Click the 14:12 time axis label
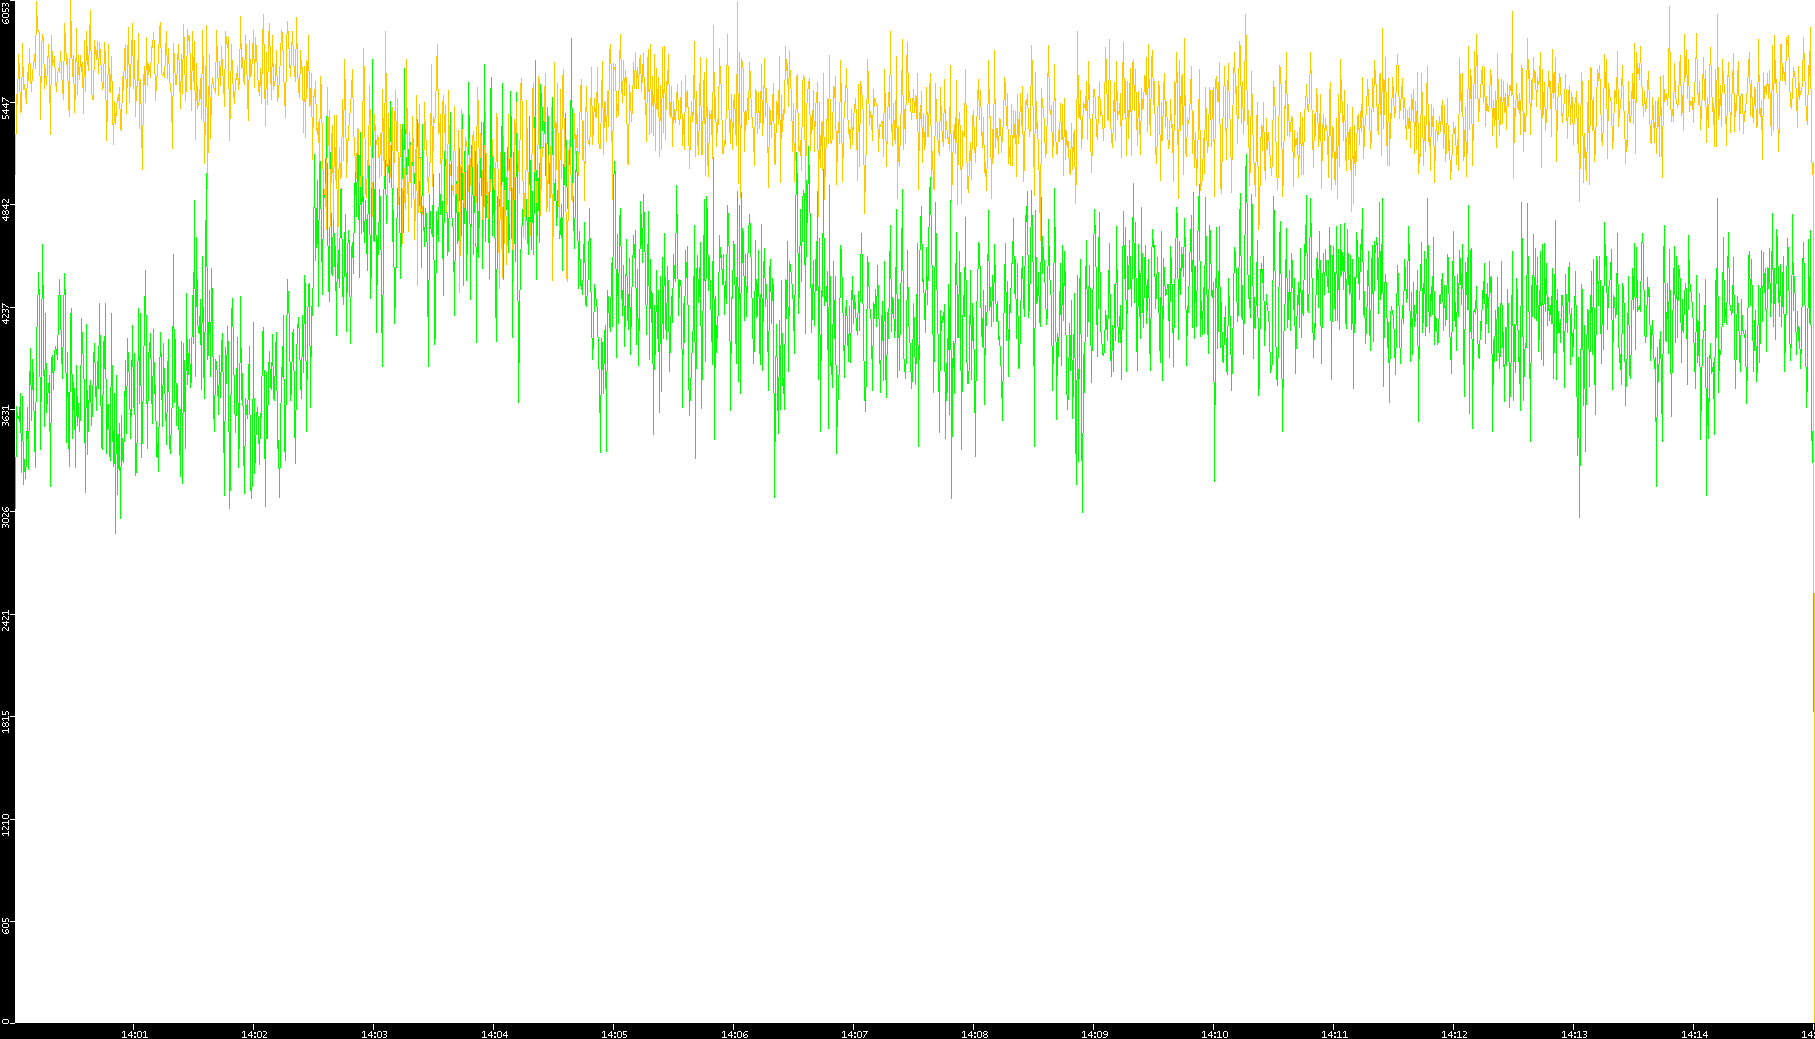 pos(1454,1034)
